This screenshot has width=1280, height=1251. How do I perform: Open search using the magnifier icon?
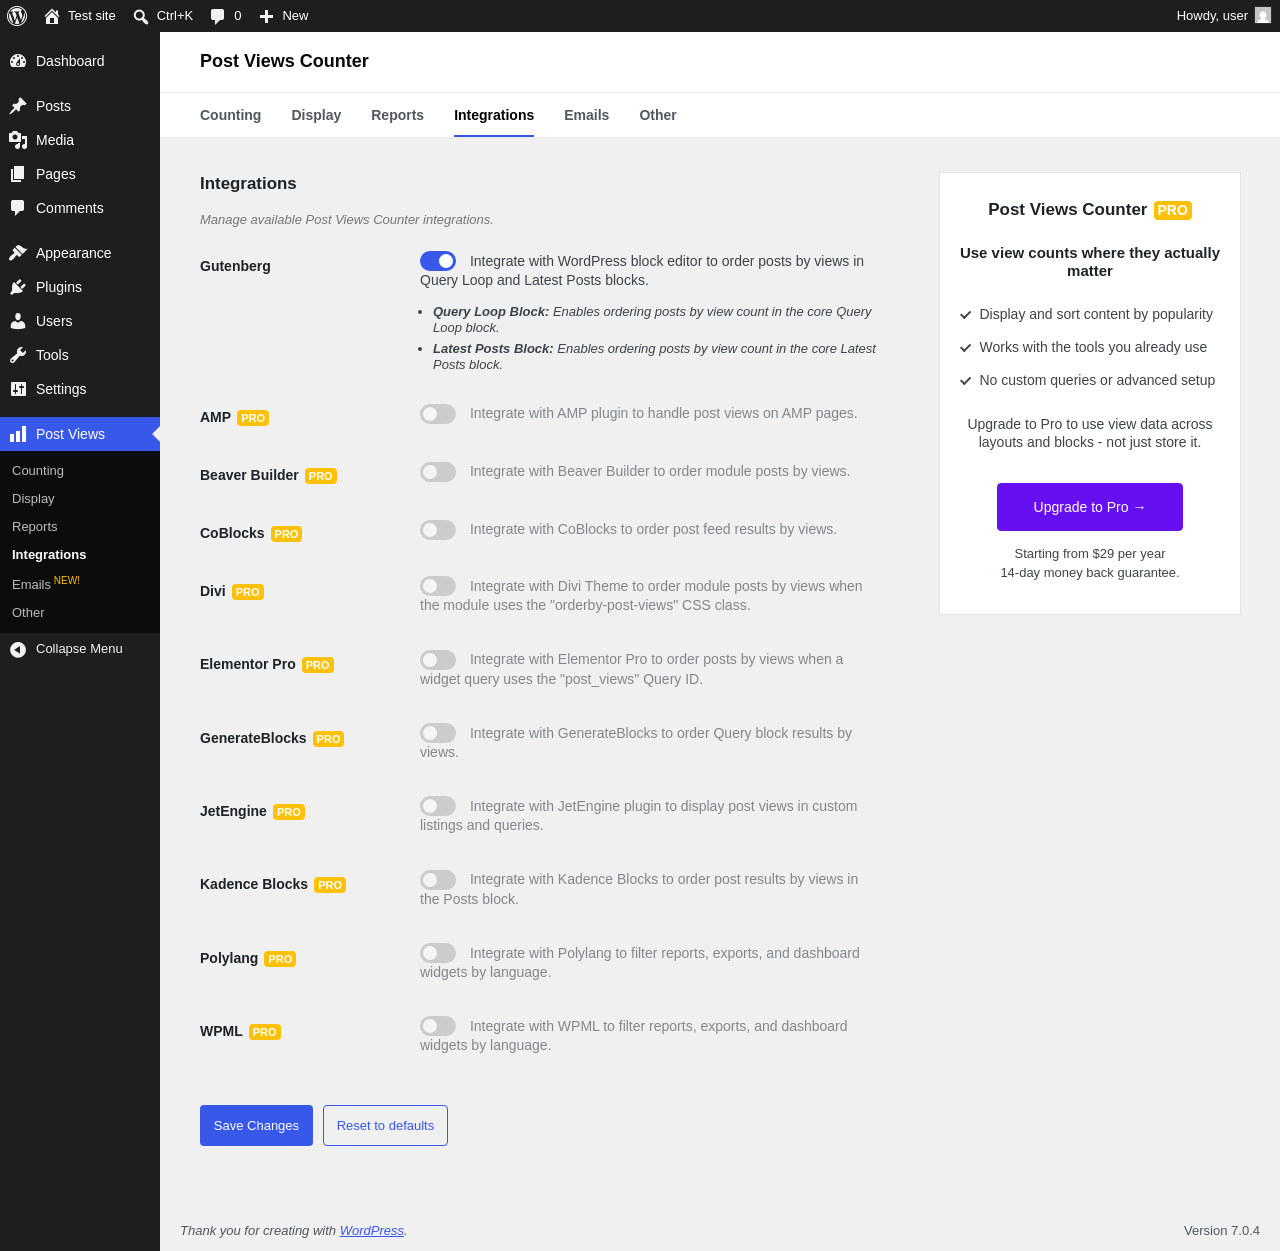(141, 16)
